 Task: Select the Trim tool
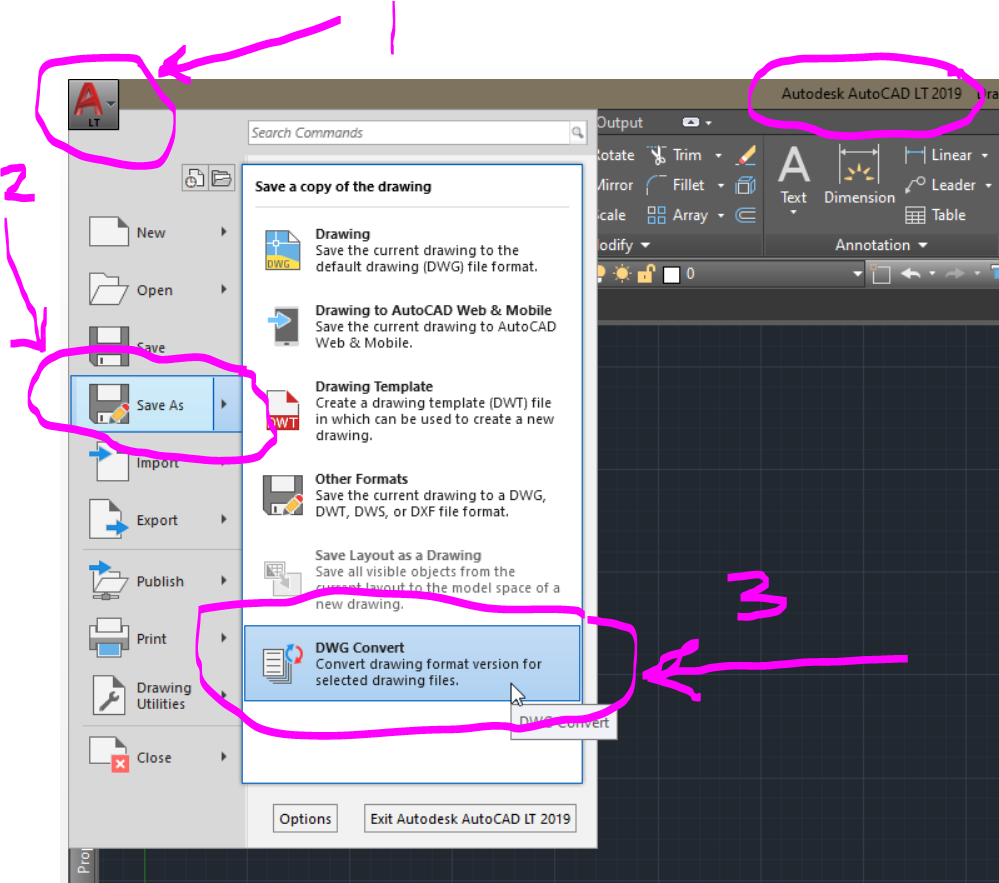(x=685, y=155)
